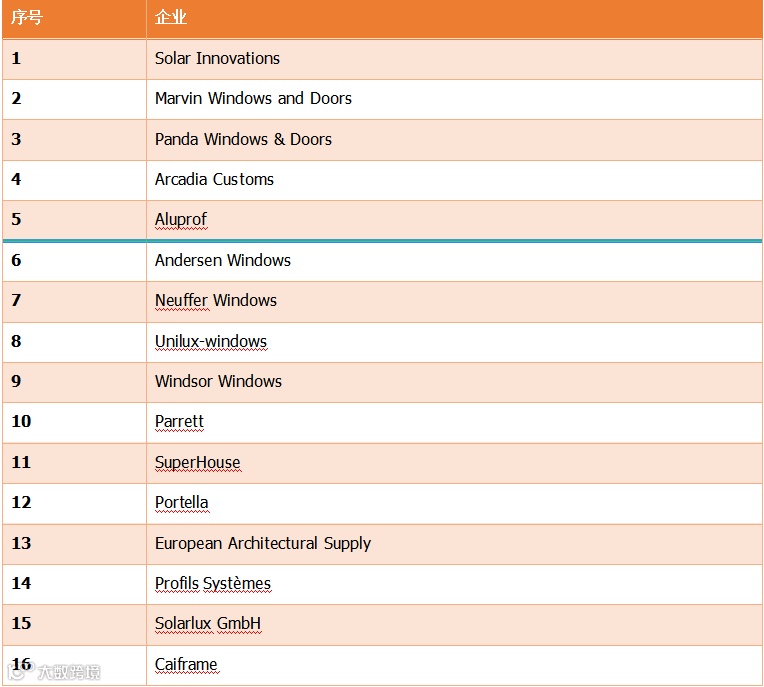Click row number 14 cell
Screen dimensions: 764x687
pyautogui.click(x=74, y=585)
